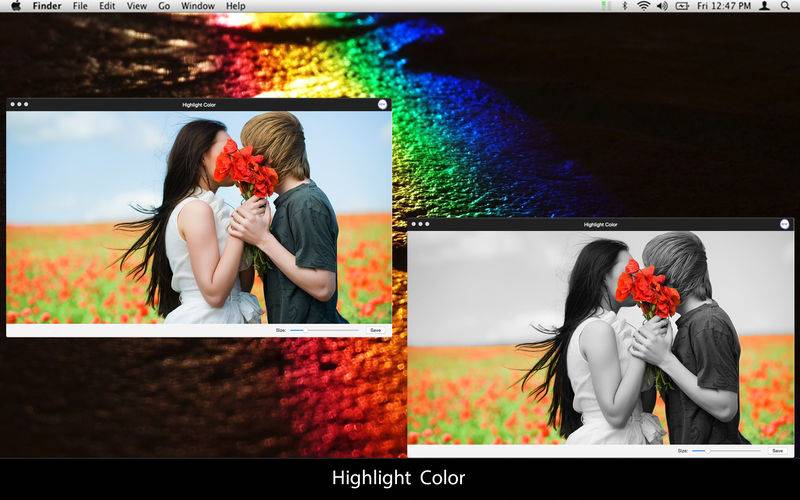
Task: Minimize the grayscale photo Highlight Color window
Action: 420,224
